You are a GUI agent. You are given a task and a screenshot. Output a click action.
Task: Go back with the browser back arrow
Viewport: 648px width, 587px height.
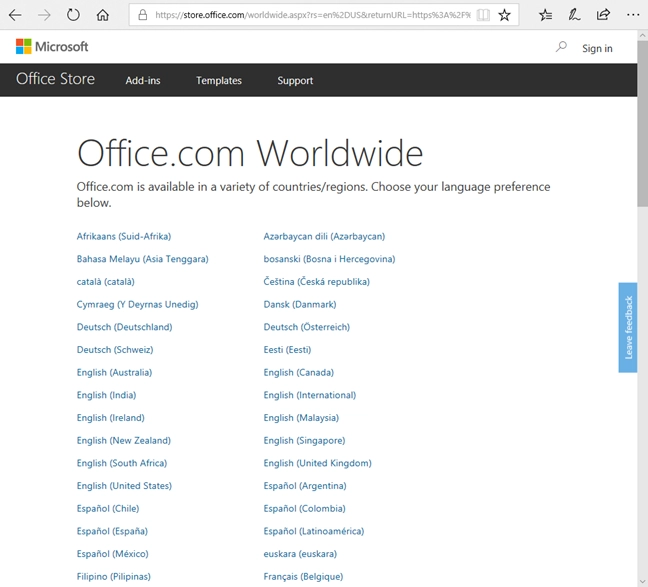click(15, 15)
